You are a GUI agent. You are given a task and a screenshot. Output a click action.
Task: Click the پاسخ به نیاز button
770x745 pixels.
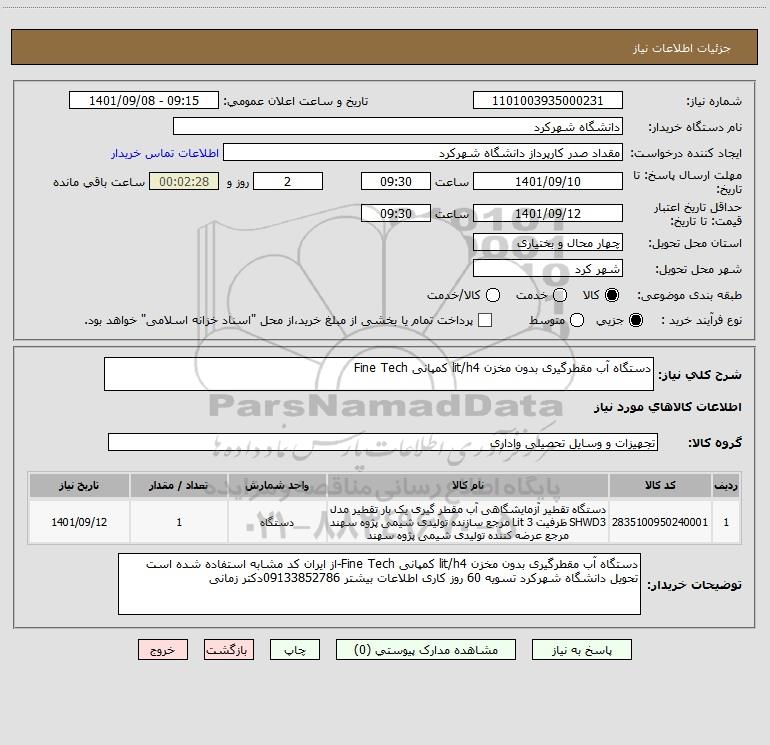point(581,650)
